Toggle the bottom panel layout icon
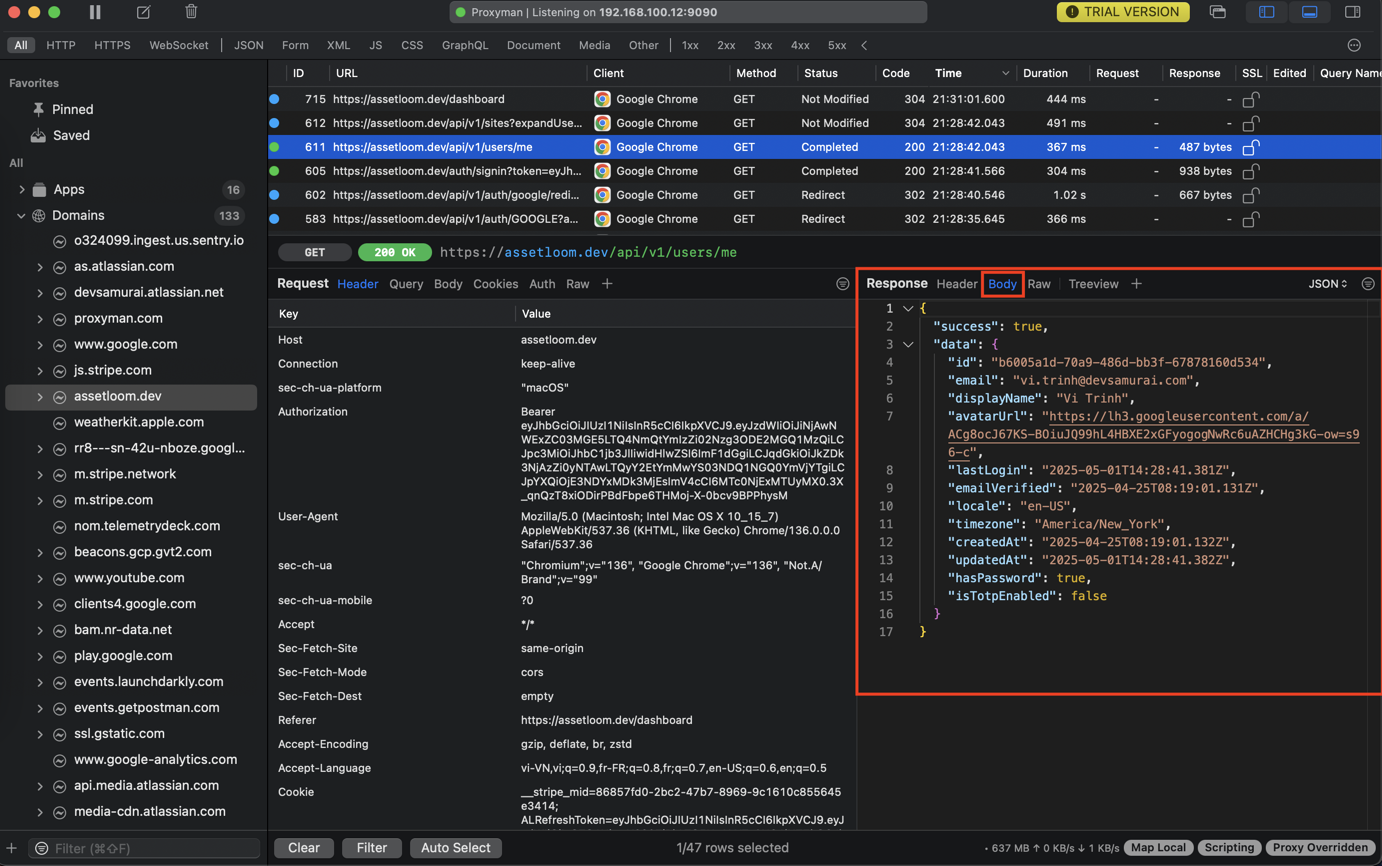Image resolution: width=1382 pixels, height=866 pixels. 1309,12
